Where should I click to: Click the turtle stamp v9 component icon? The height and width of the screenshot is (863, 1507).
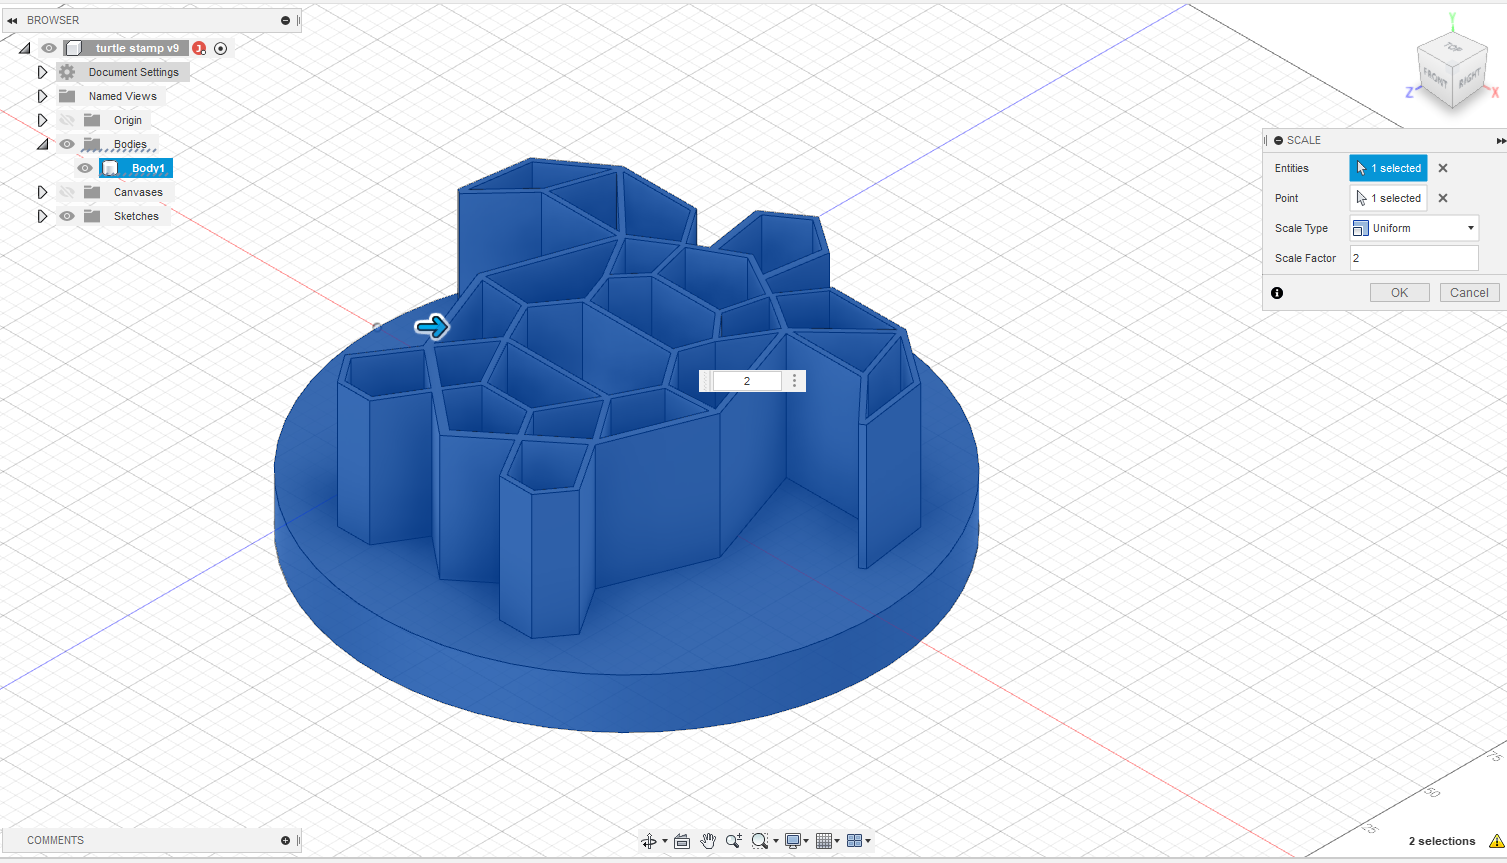(x=74, y=48)
